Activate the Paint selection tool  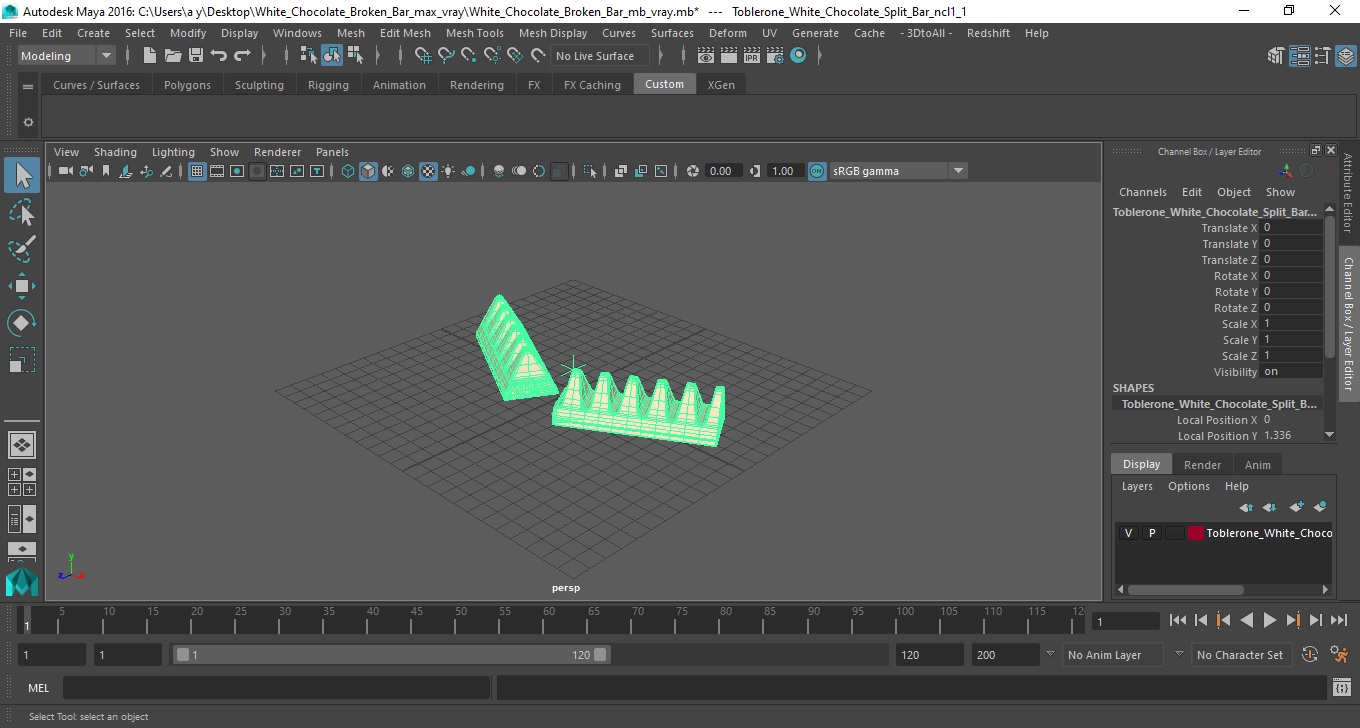pyautogui.click(x=22, y=249)
